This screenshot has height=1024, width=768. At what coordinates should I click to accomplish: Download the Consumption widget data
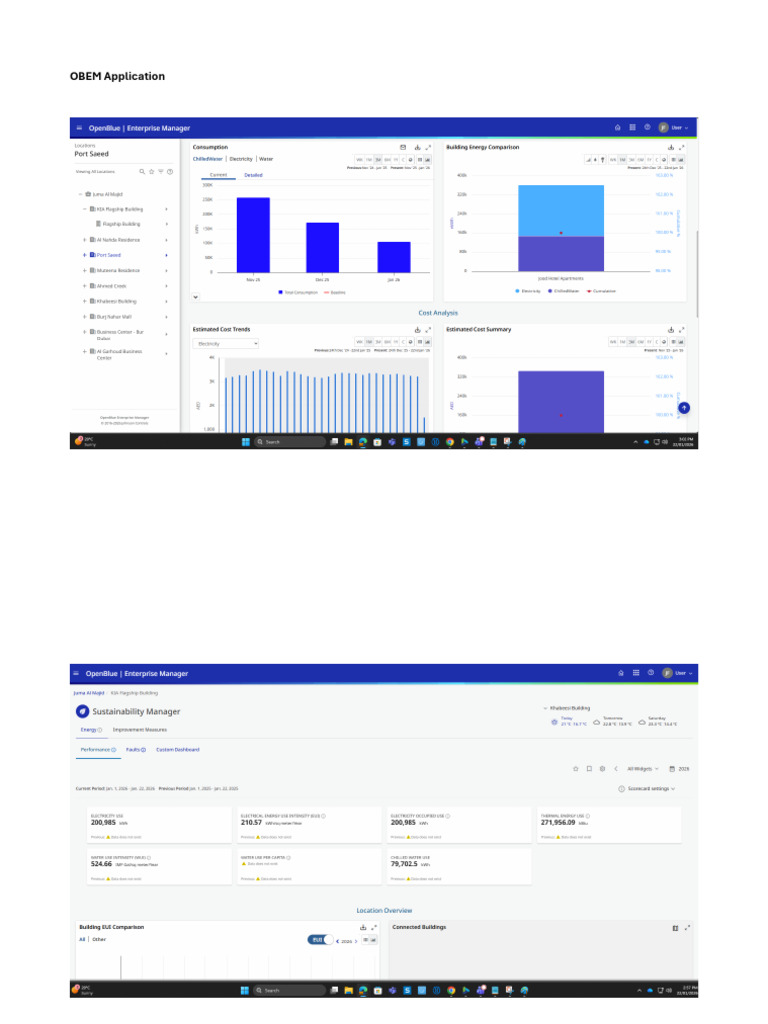(417, 148)
